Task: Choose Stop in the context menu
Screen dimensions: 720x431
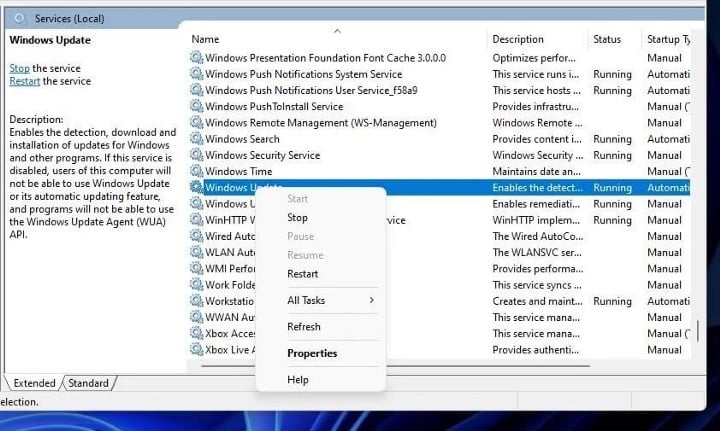Action: pos(297,218)
